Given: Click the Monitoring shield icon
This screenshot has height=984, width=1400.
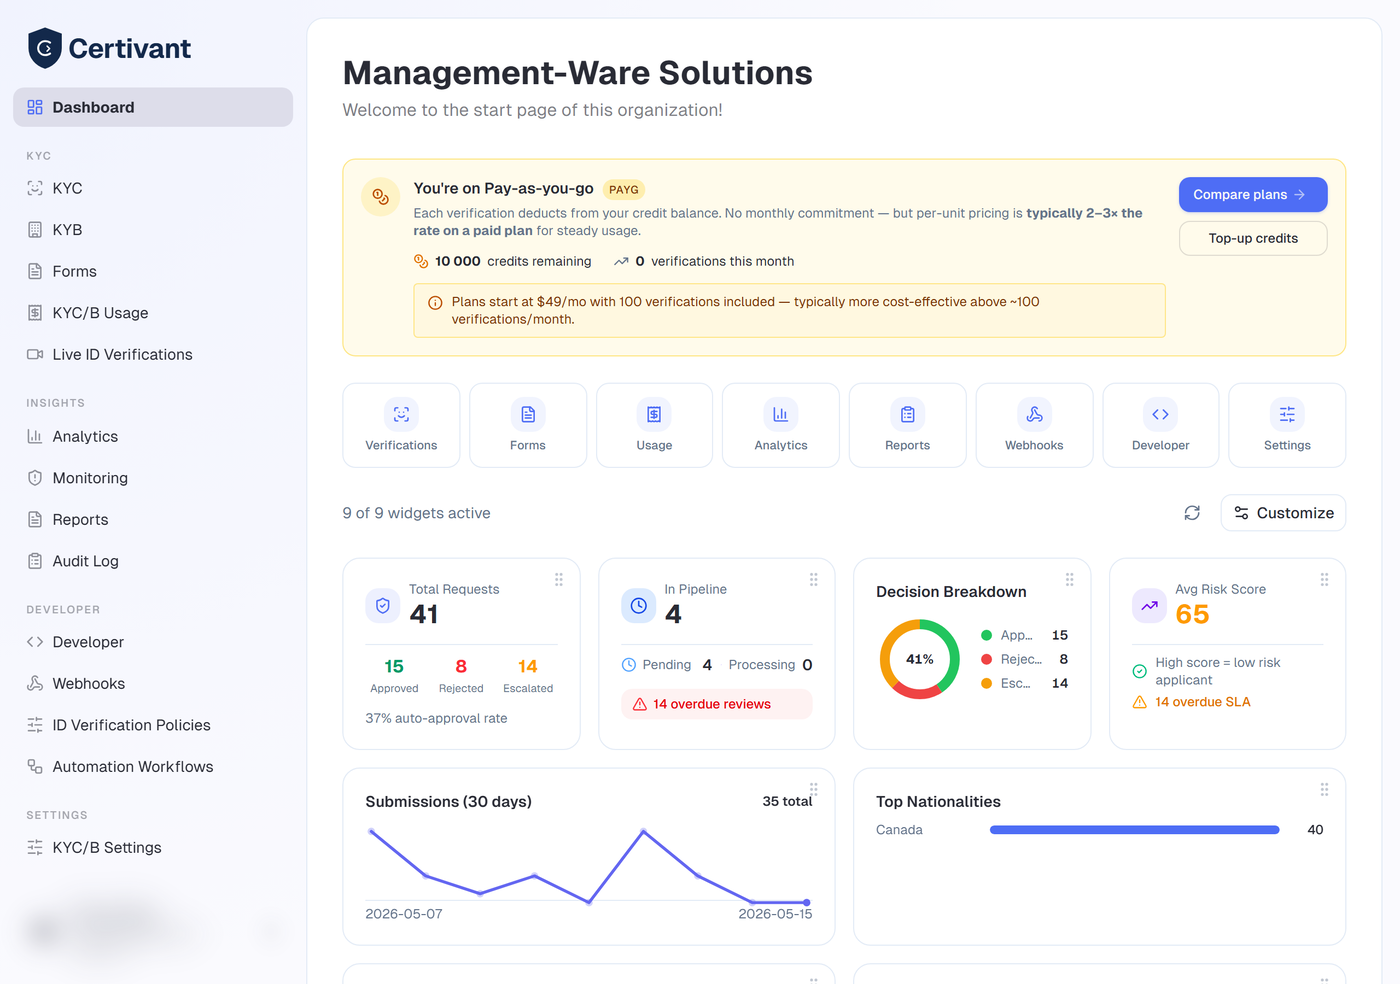Looking at the screenshot, I should (x=35, y=478).
